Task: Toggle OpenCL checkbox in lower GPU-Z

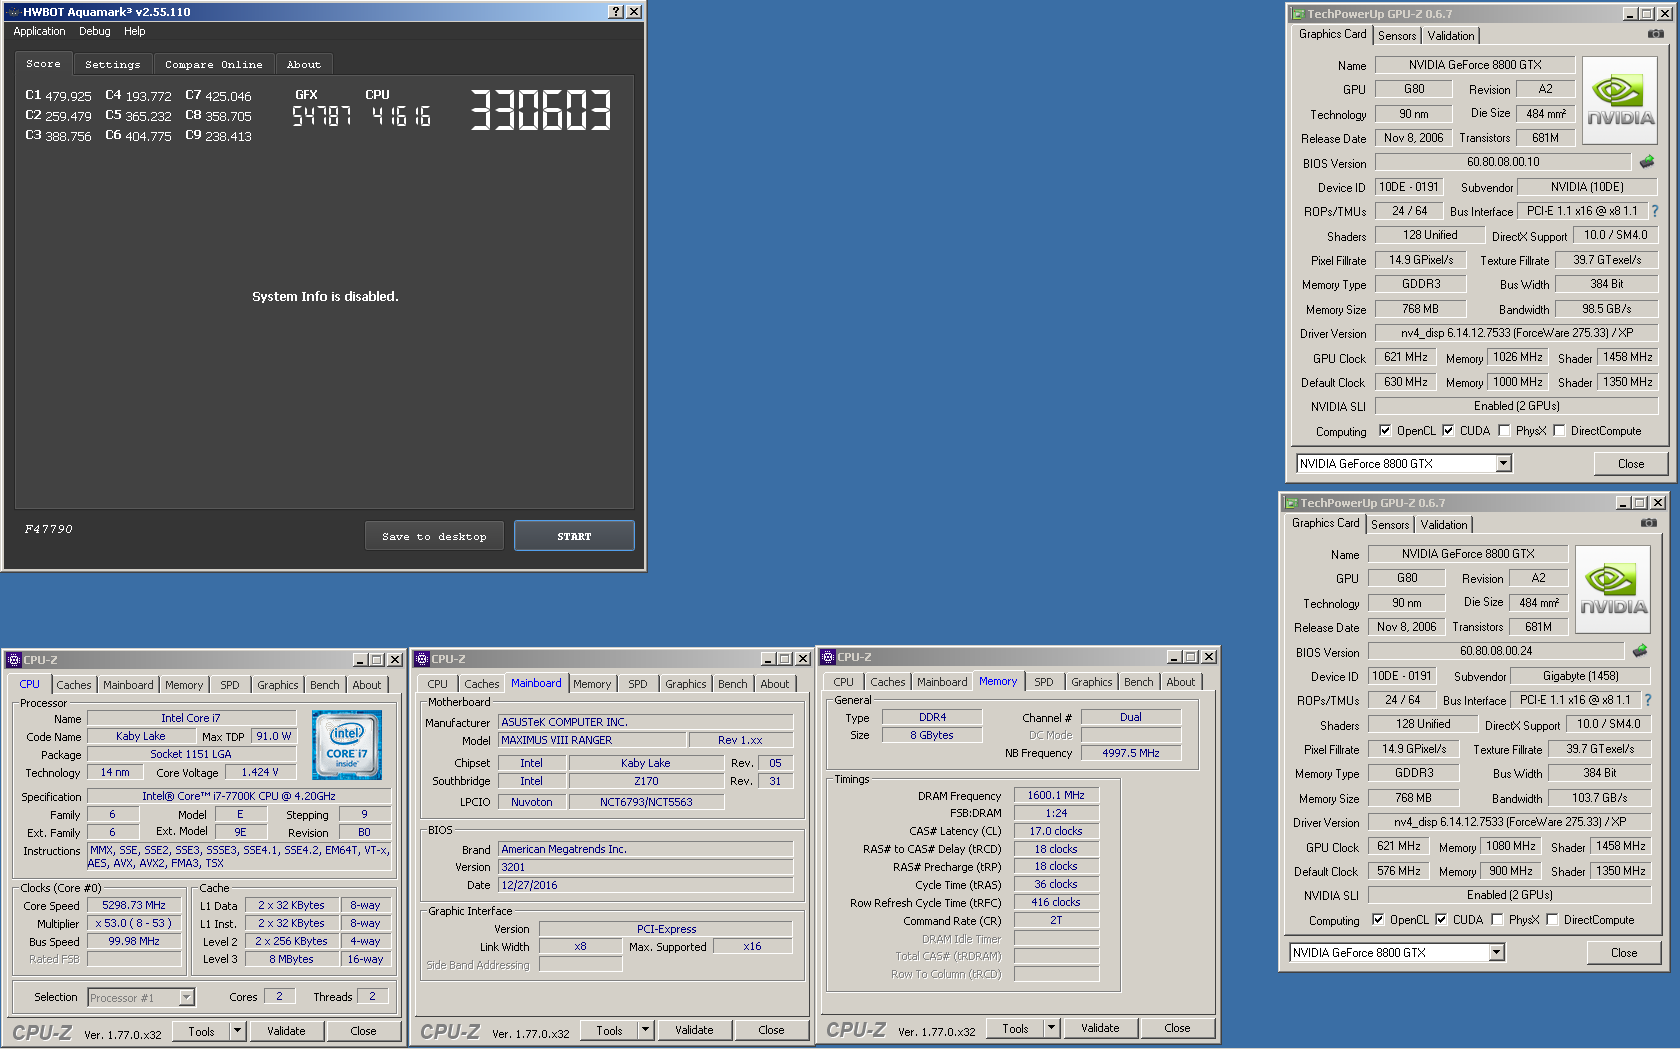Action: coord(1378,920)
